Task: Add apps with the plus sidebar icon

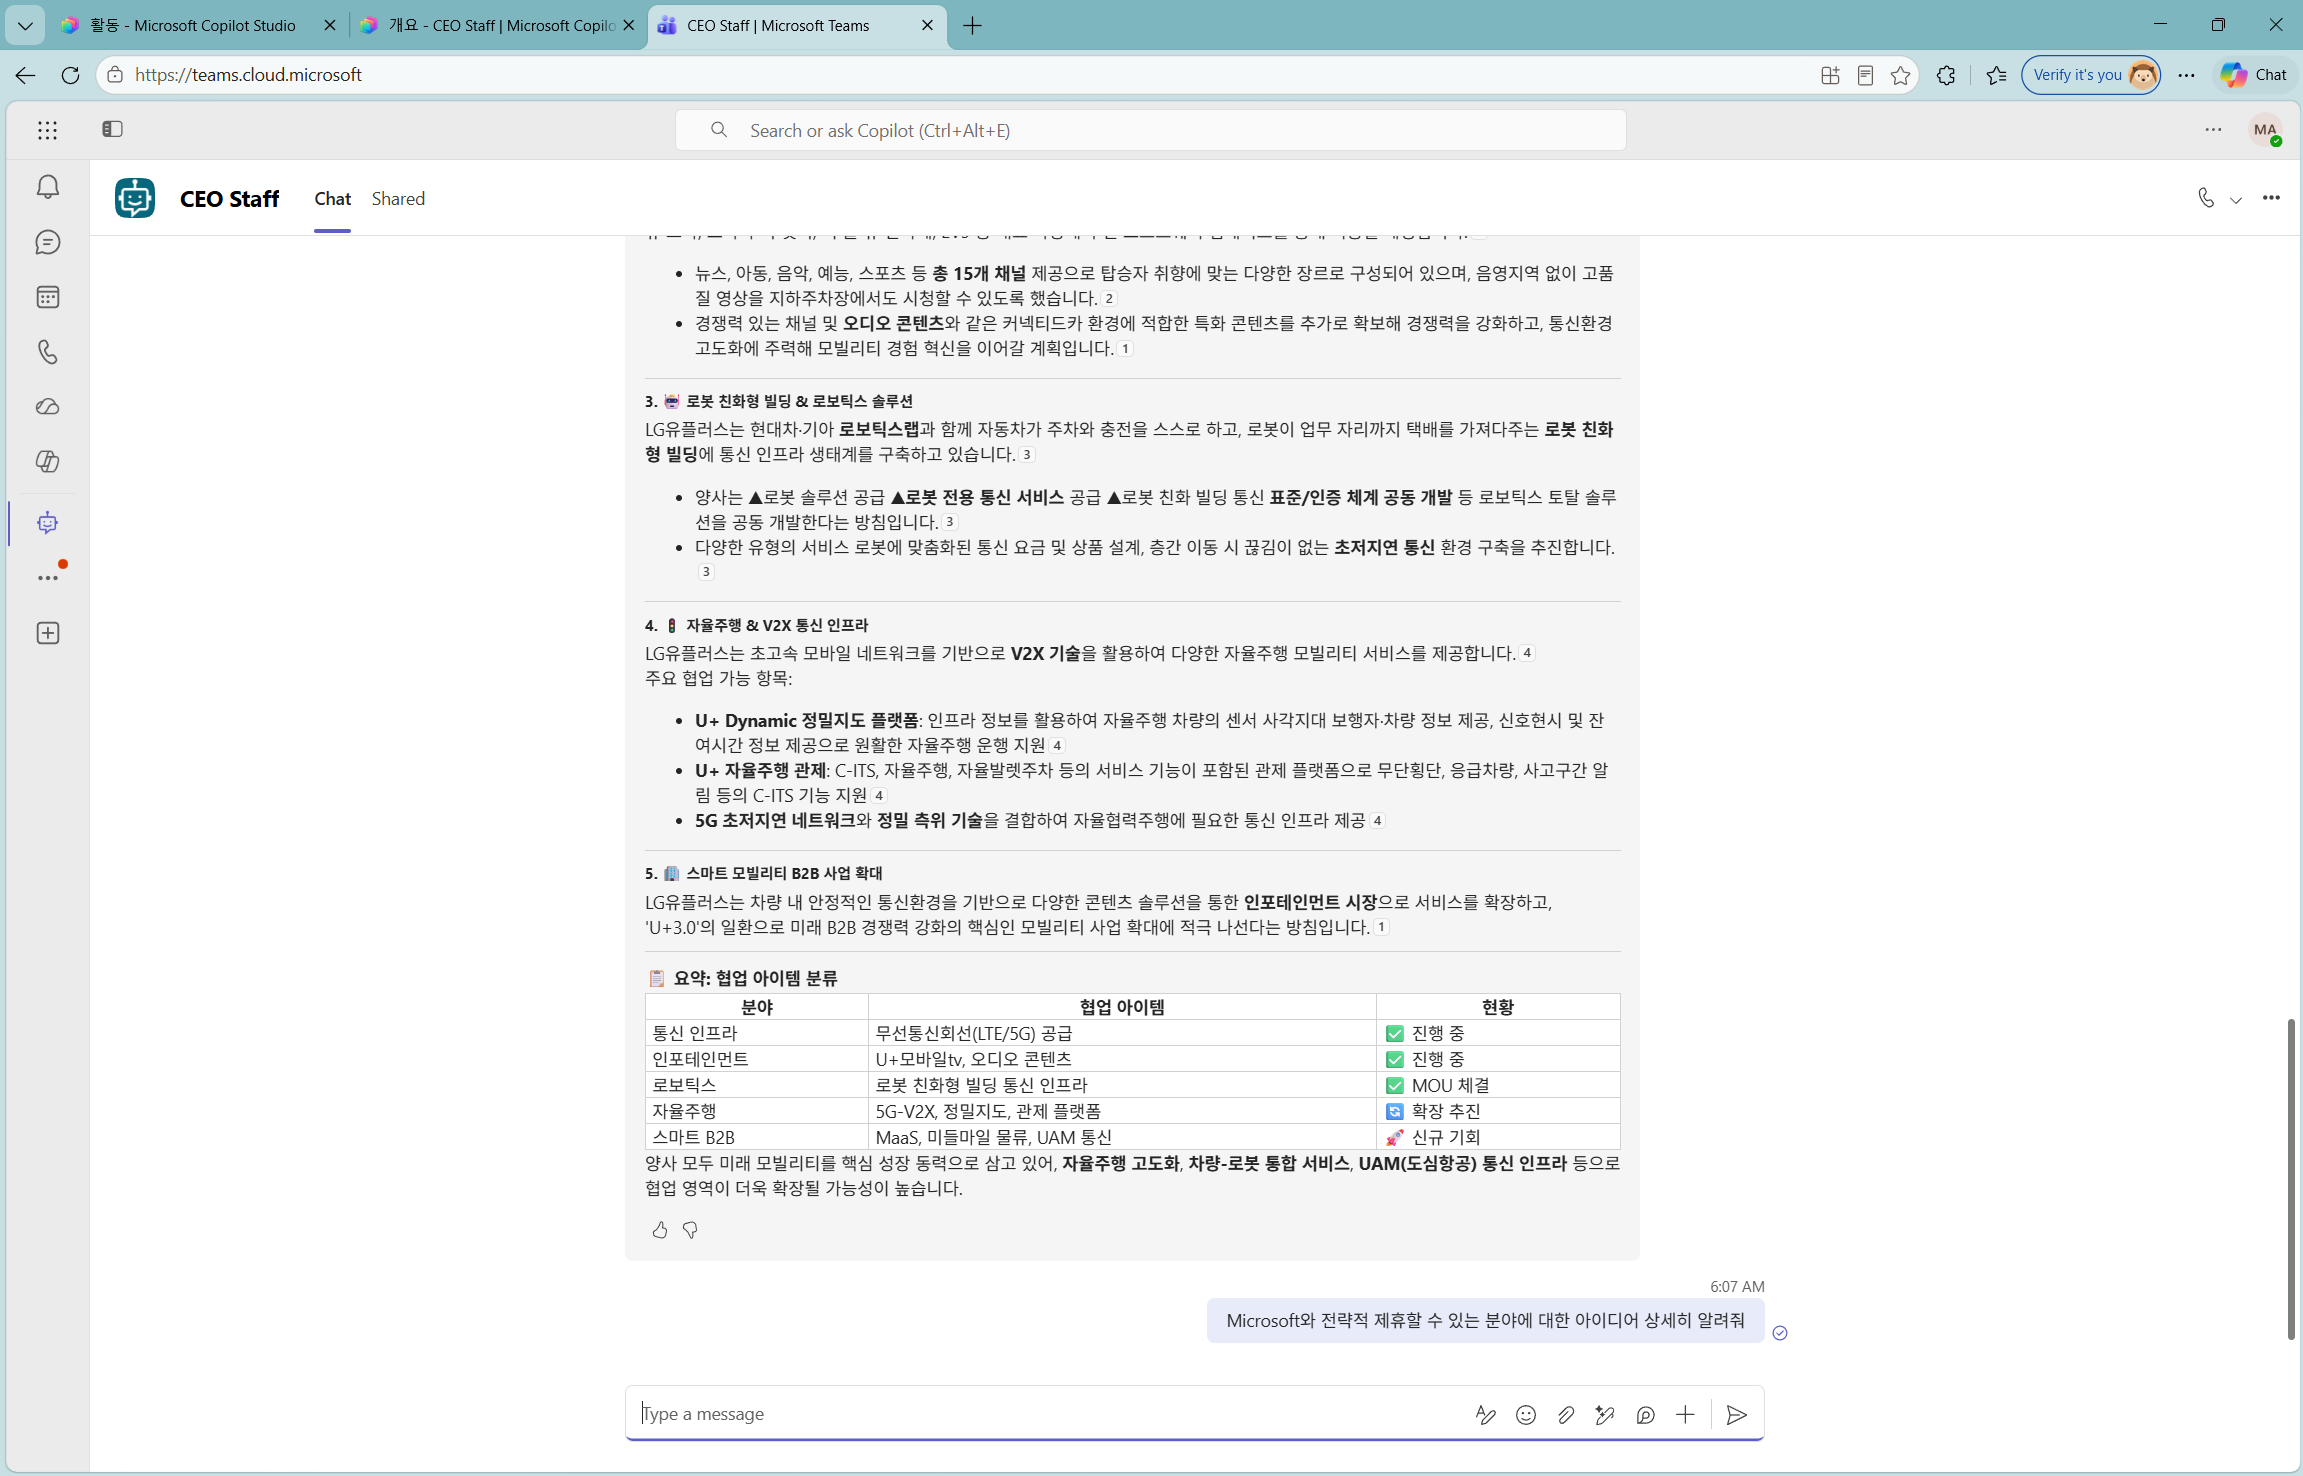Action: click(48, 633)
